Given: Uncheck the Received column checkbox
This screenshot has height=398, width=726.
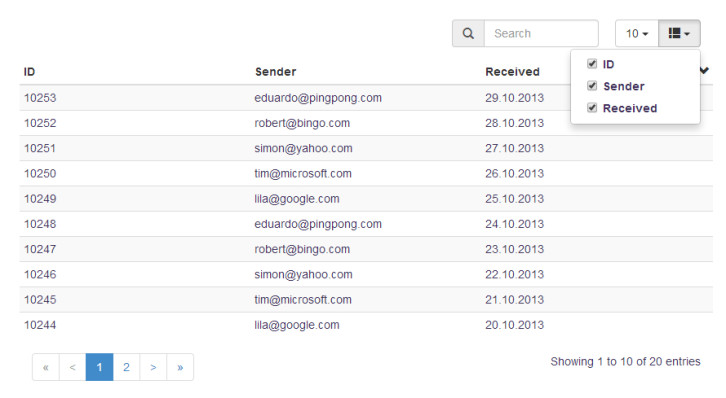Looking at the screenshot, I should 592,108.
